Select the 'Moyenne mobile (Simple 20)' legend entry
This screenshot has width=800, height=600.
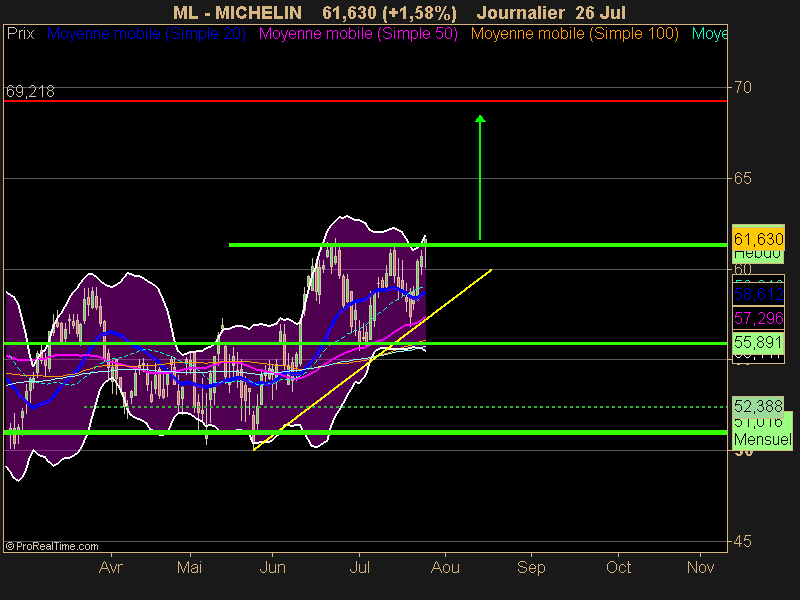(146, 34)
